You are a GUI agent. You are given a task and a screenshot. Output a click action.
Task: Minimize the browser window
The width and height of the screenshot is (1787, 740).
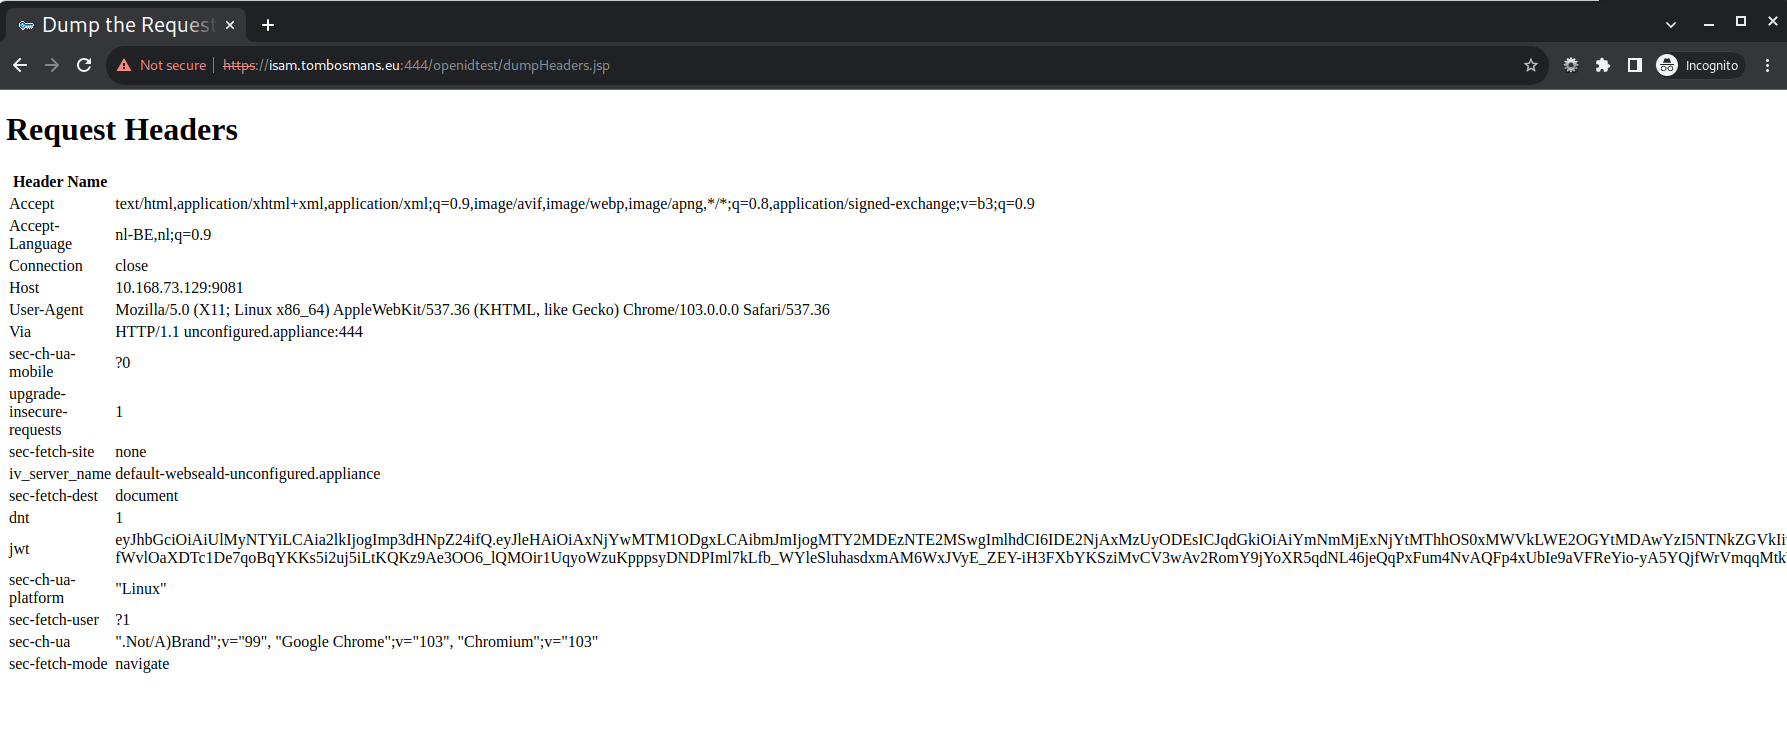1709,22
